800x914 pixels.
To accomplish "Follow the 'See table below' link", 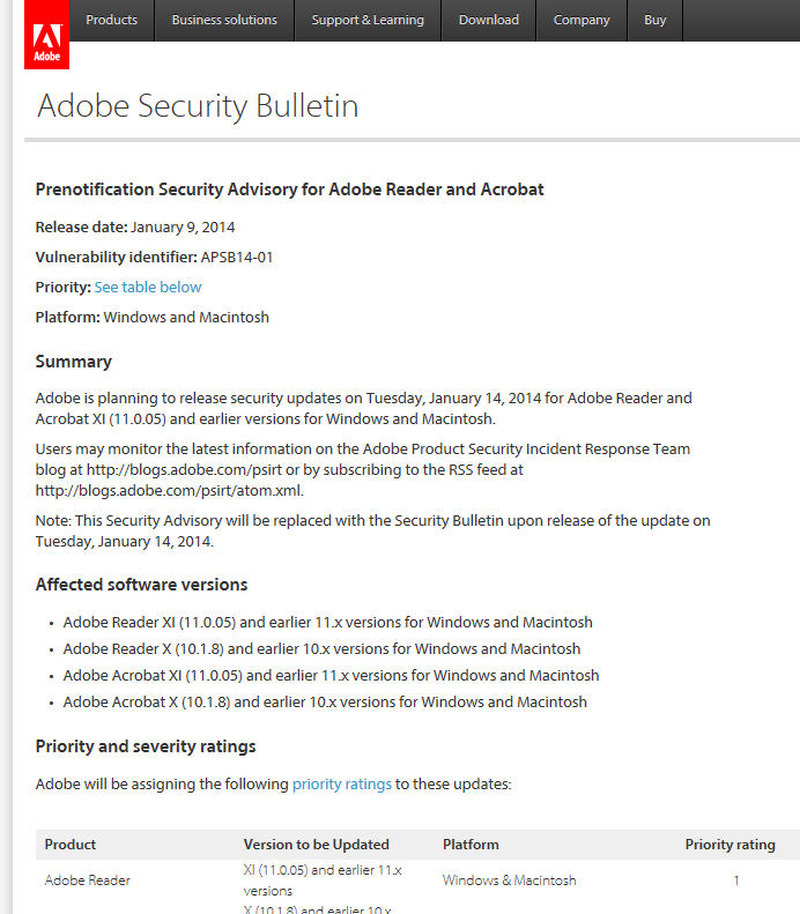I will tap(148, 287).
